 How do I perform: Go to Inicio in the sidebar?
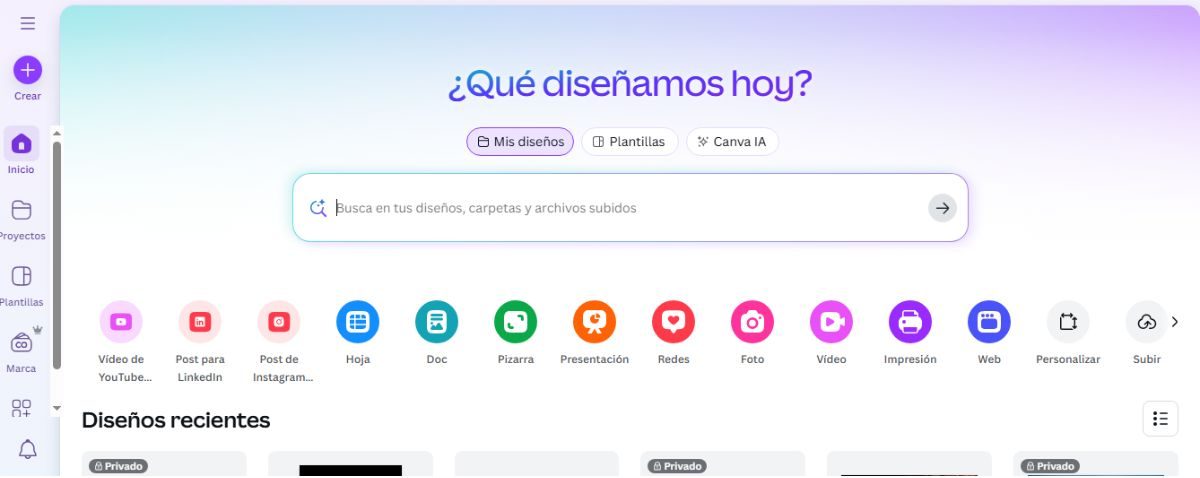coord(21,144)
